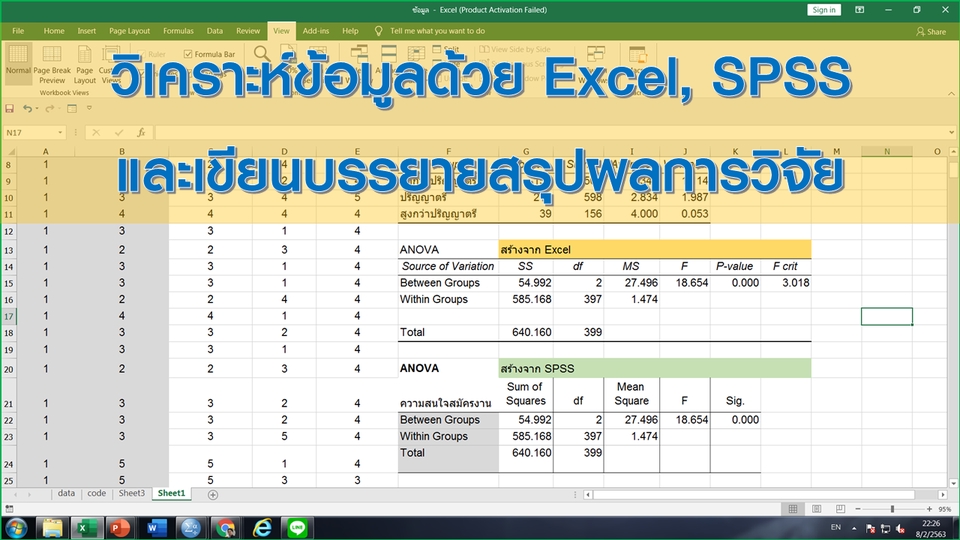Viewport: 960px width, 540px height.
Task: Expand the formula bar chevron
Action: (x=951, y=132)
